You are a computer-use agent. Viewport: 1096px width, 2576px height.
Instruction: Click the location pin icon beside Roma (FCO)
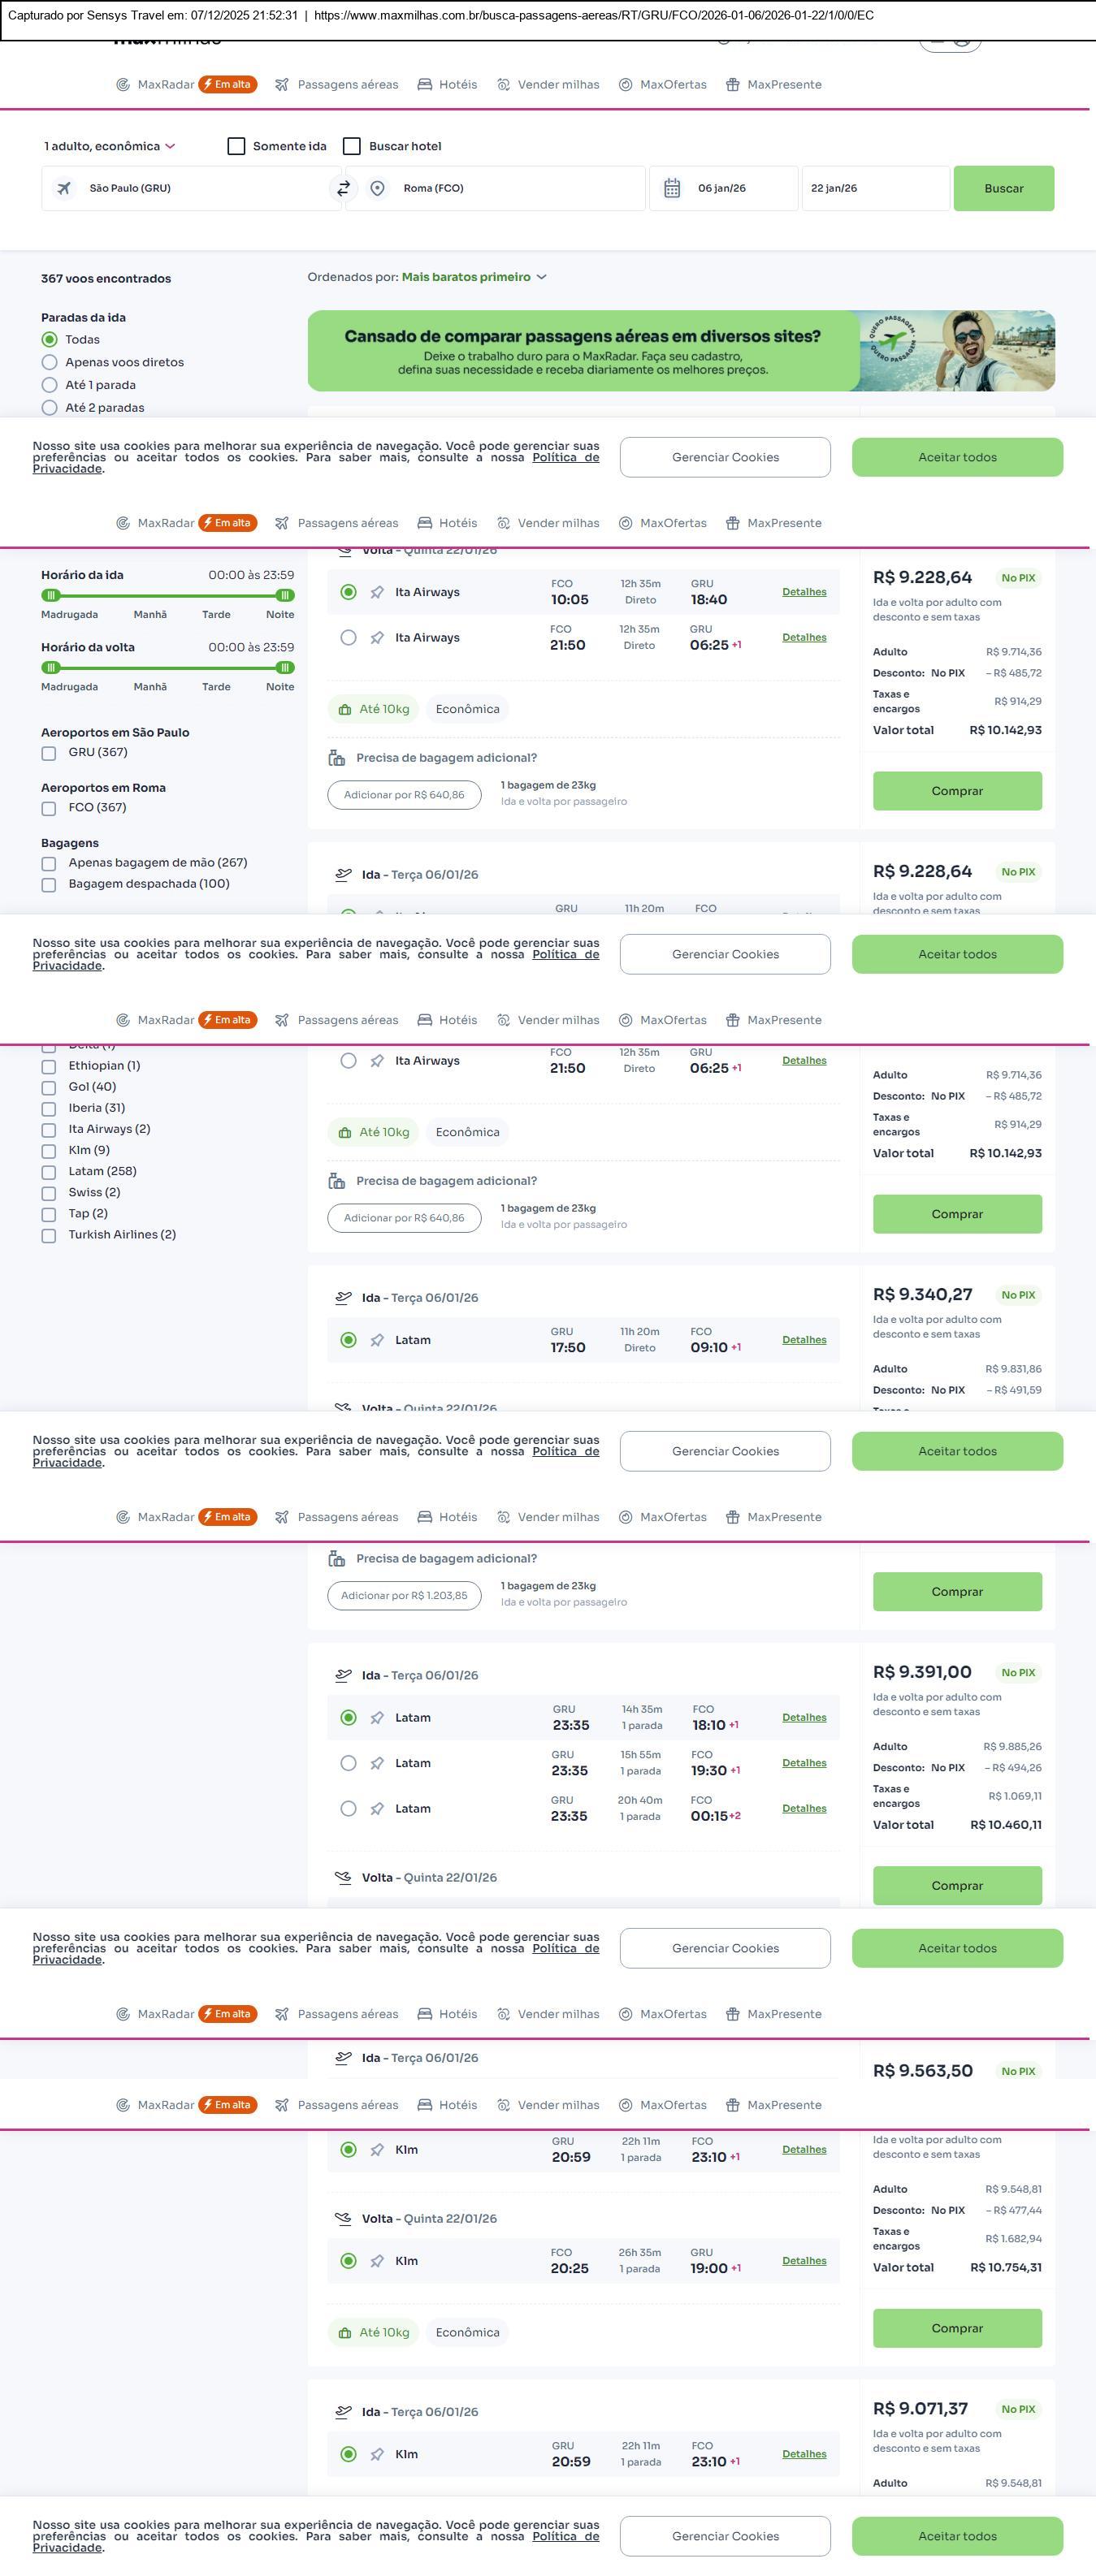[x=377, y=188]
